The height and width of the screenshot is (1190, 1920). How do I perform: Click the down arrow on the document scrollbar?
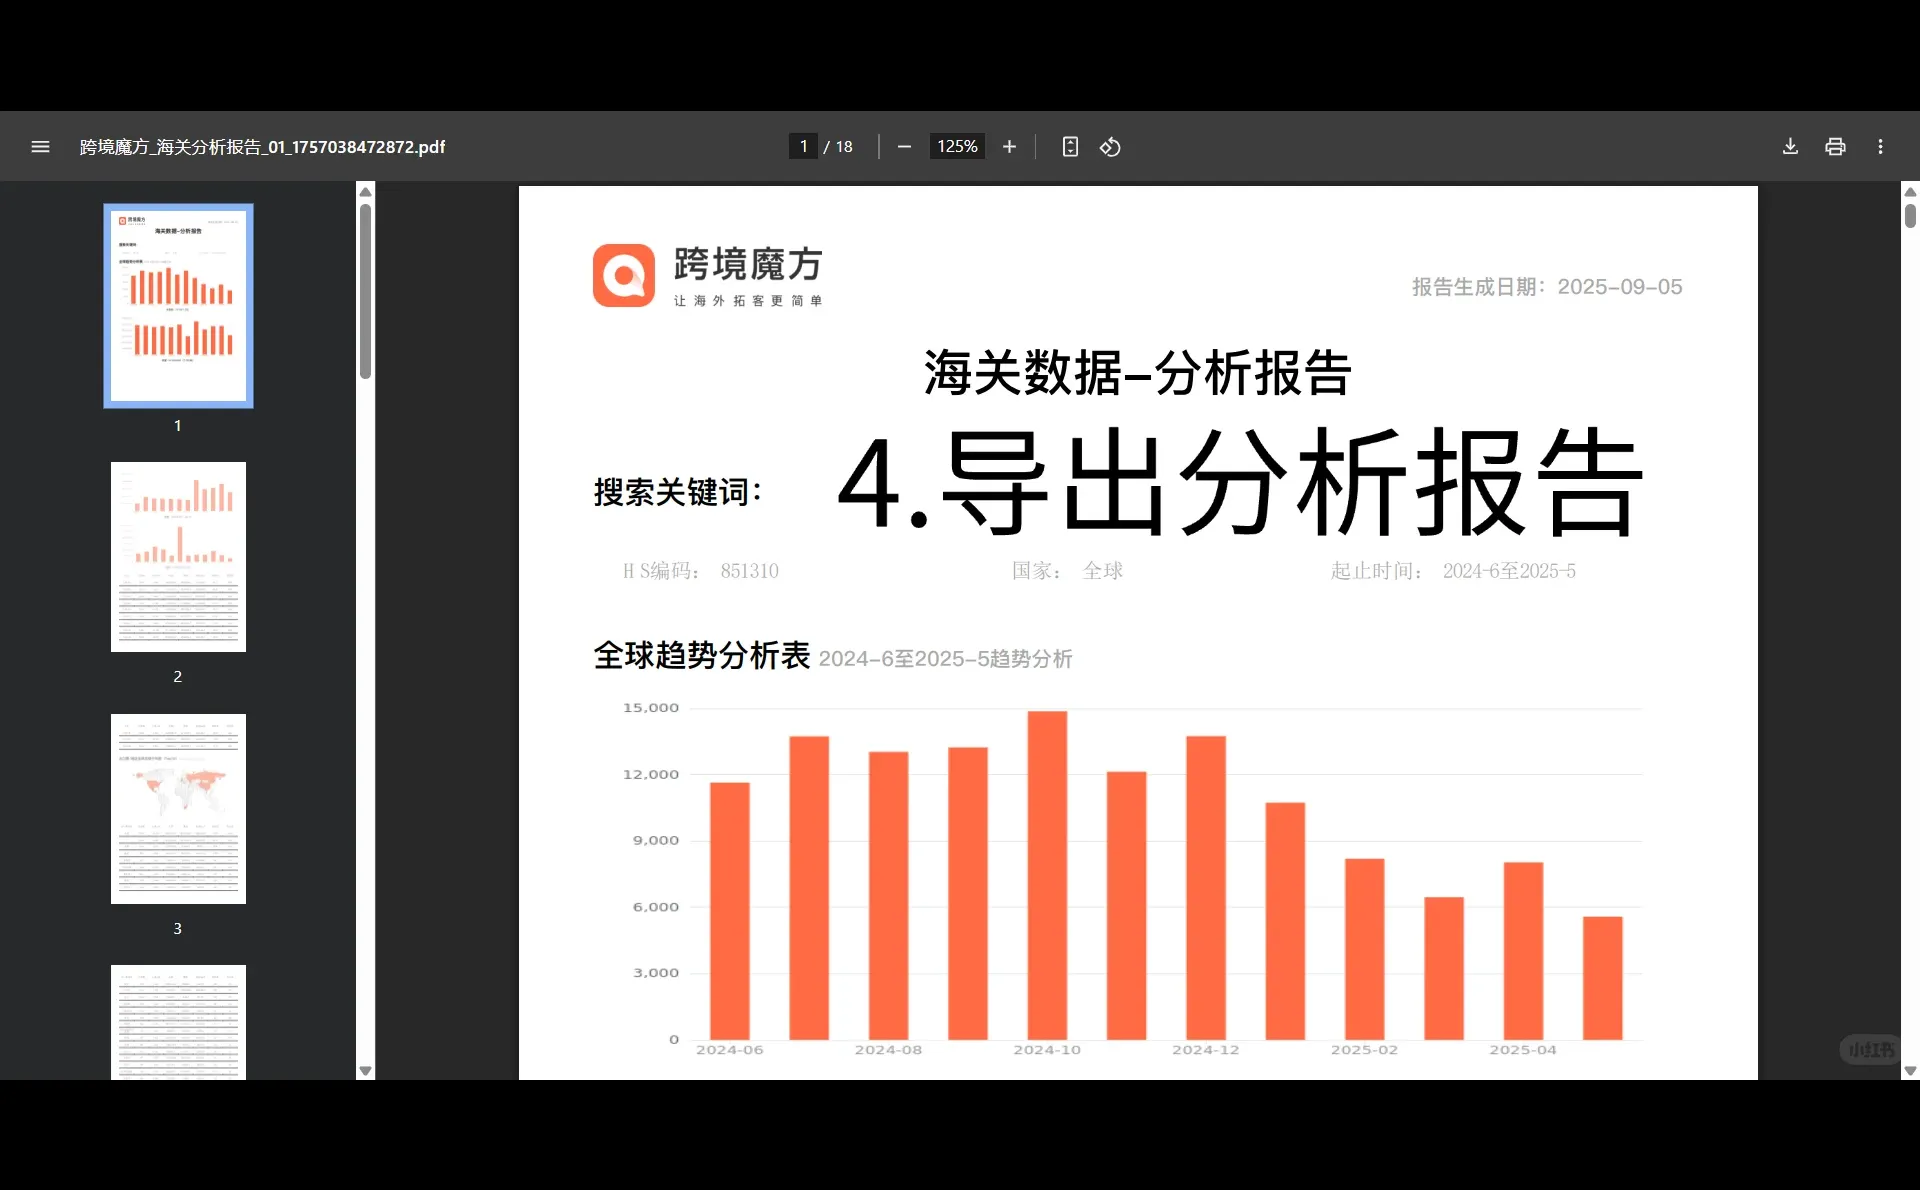pos(1910,1069)
